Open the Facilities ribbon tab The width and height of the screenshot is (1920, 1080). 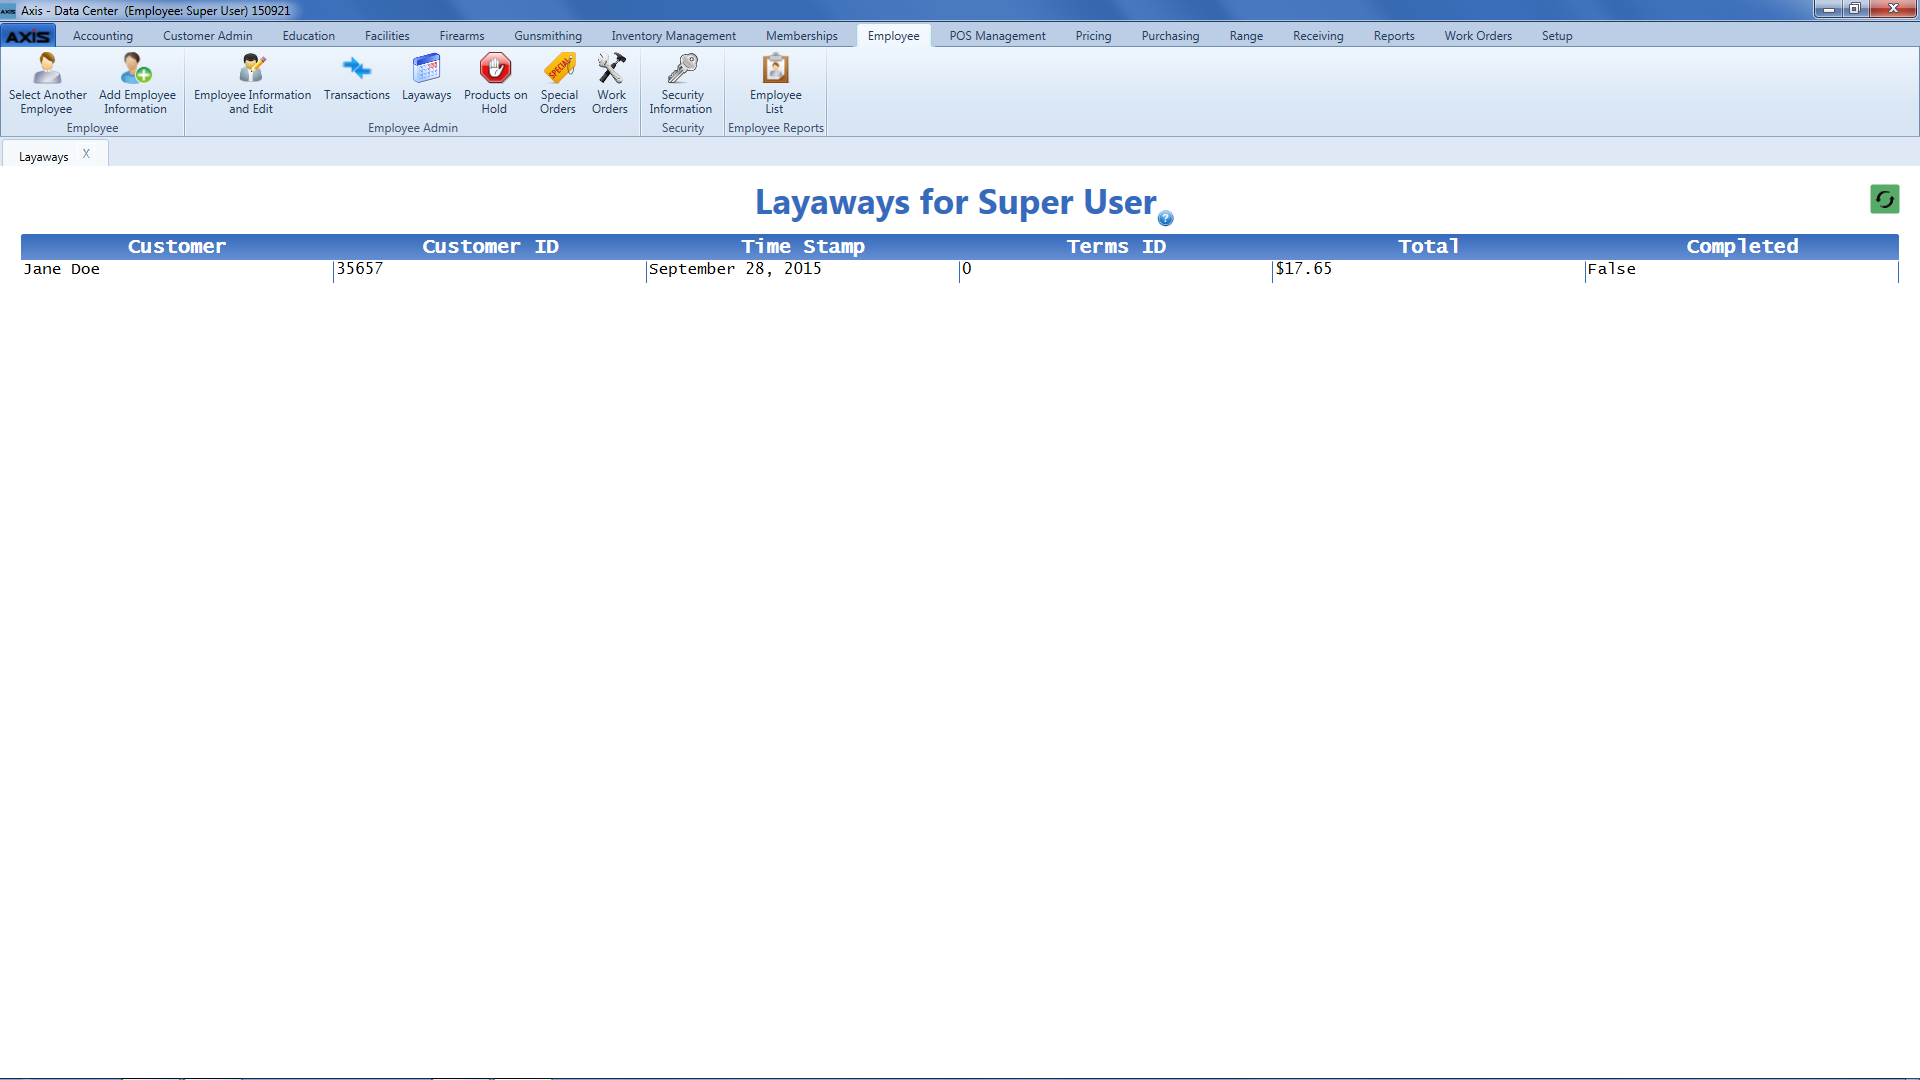[x=387, y=36]
